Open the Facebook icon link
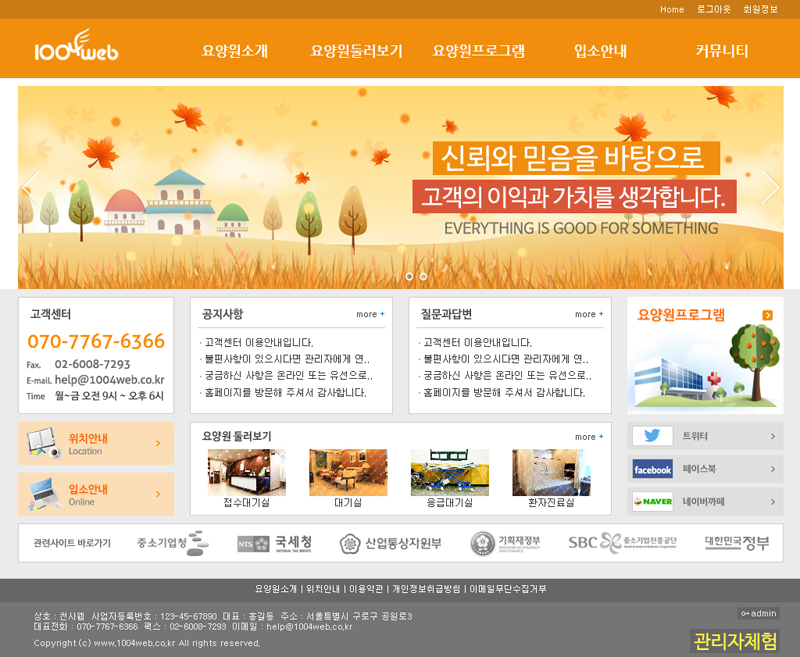The height and width of the screenshot is (657, 800). click(652, 469)
